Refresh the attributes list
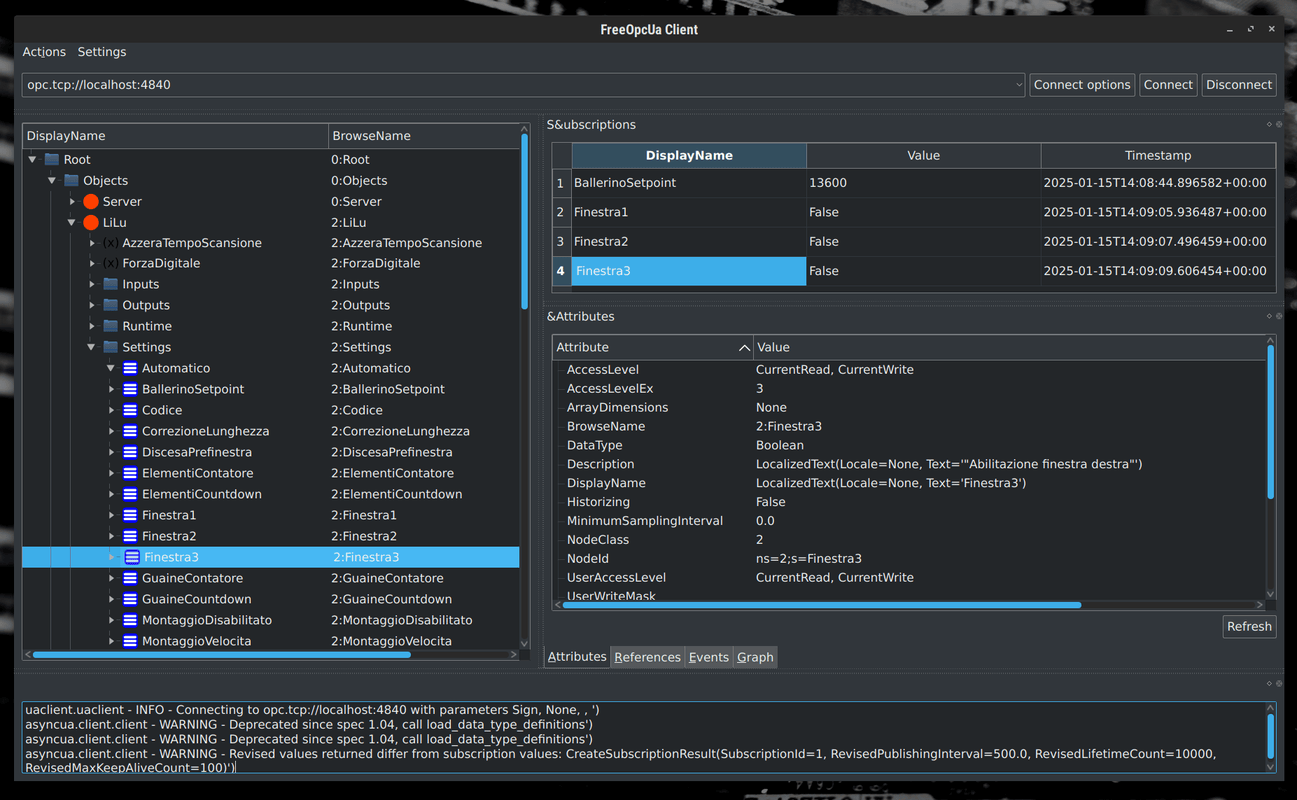 tap(1249, 627)
